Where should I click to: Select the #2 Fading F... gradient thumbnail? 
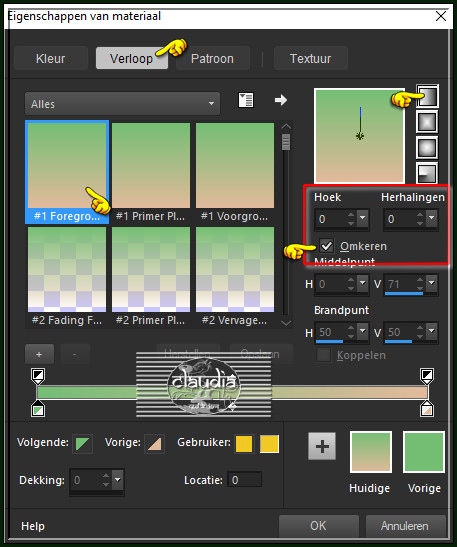[x=67, y=276]
